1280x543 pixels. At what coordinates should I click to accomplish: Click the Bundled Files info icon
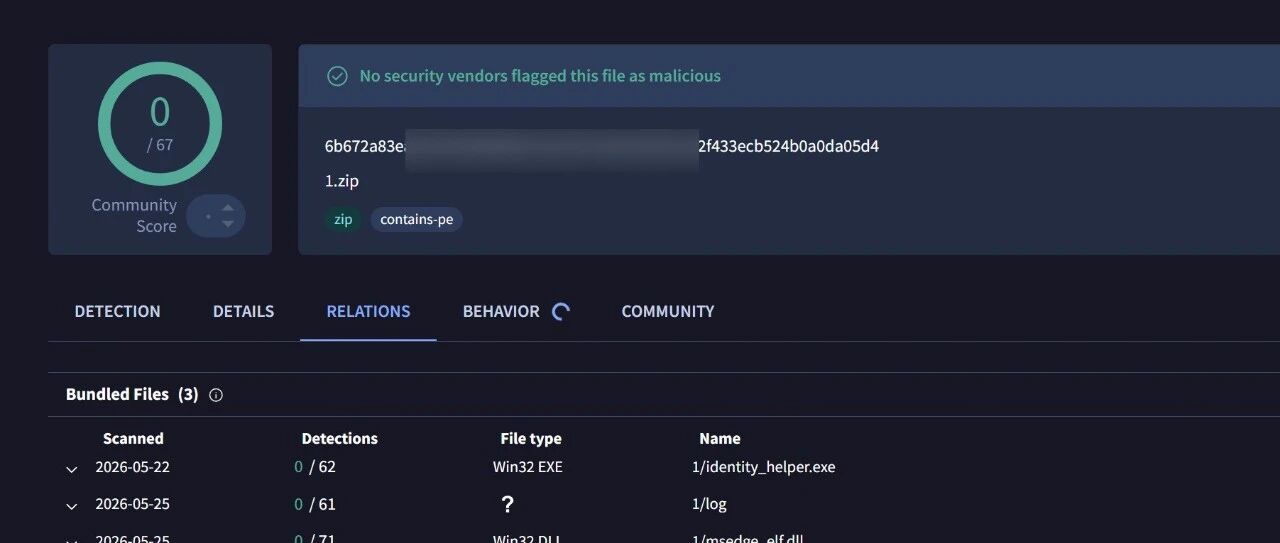coord(216,395)
